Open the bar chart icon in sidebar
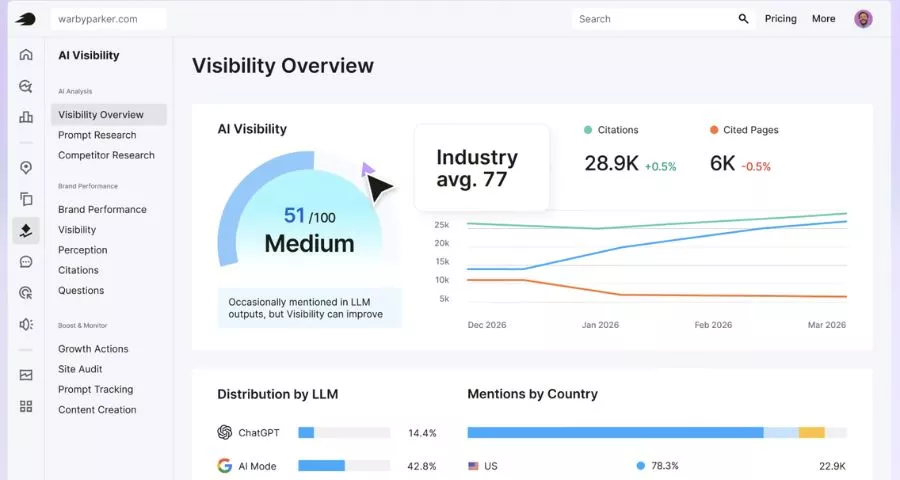The image size is (900, 480). pyautogui.click(x=26, y=117)
